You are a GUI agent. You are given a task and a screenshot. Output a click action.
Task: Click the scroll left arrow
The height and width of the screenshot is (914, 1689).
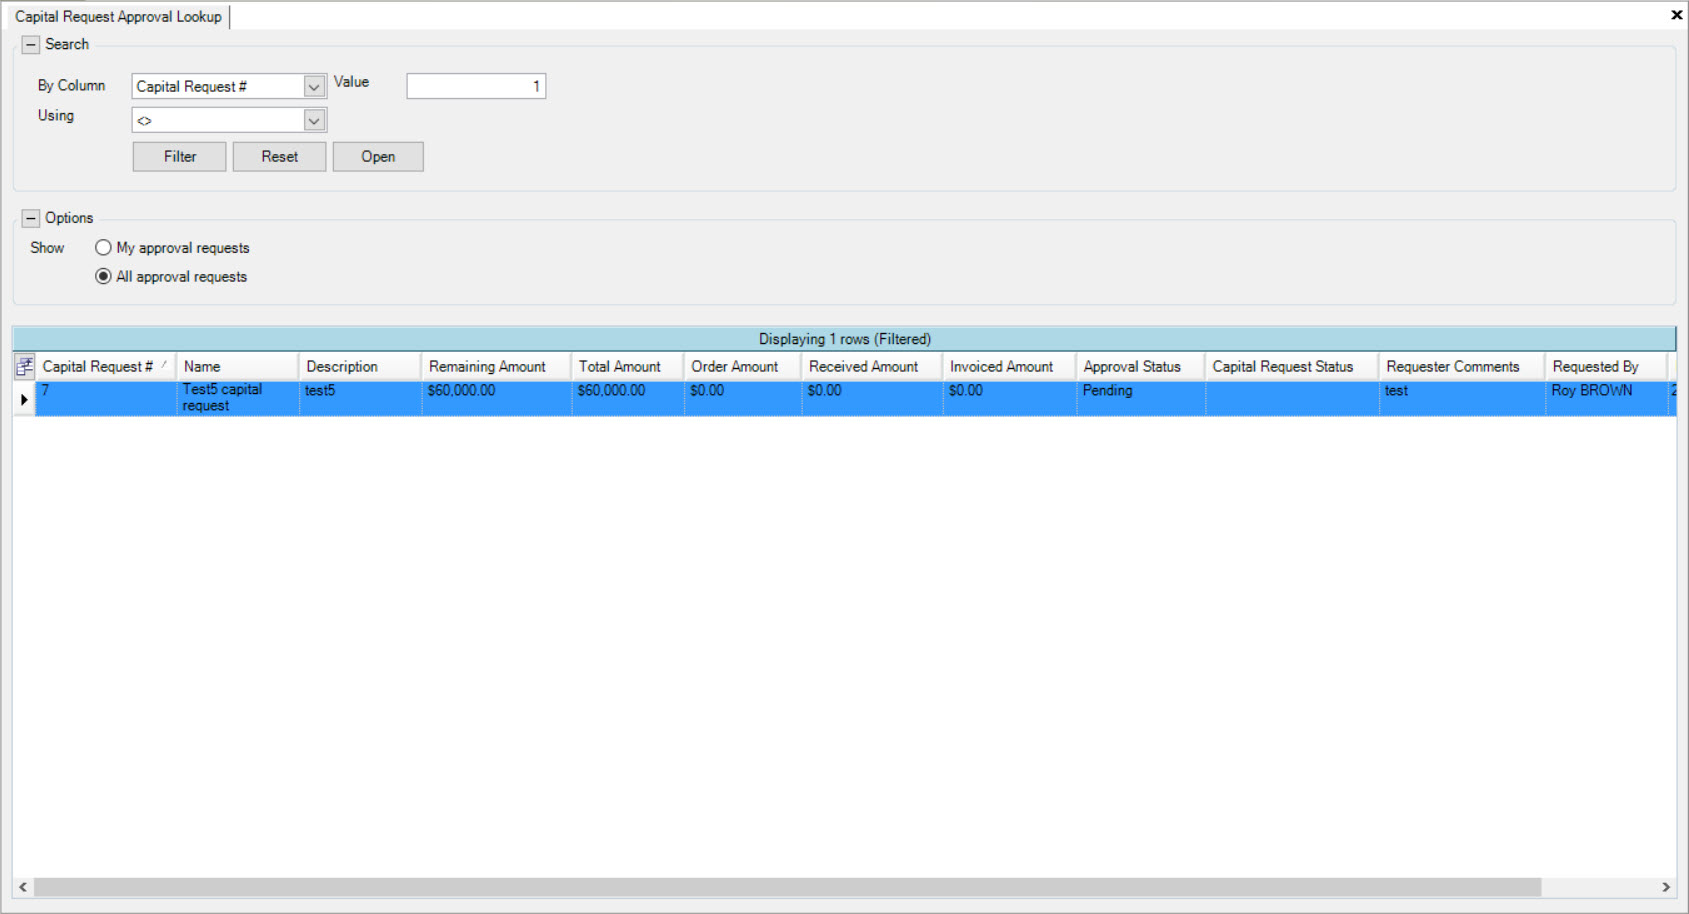pos(23,887)
